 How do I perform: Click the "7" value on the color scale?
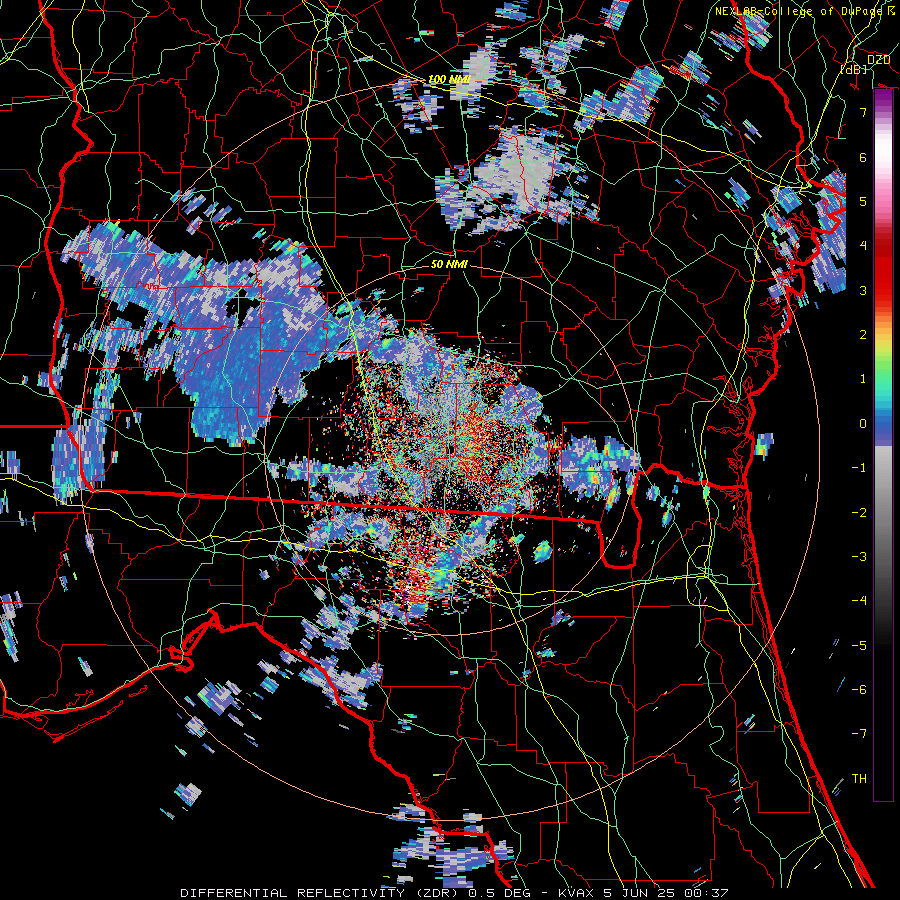click(x=863, y=112)
